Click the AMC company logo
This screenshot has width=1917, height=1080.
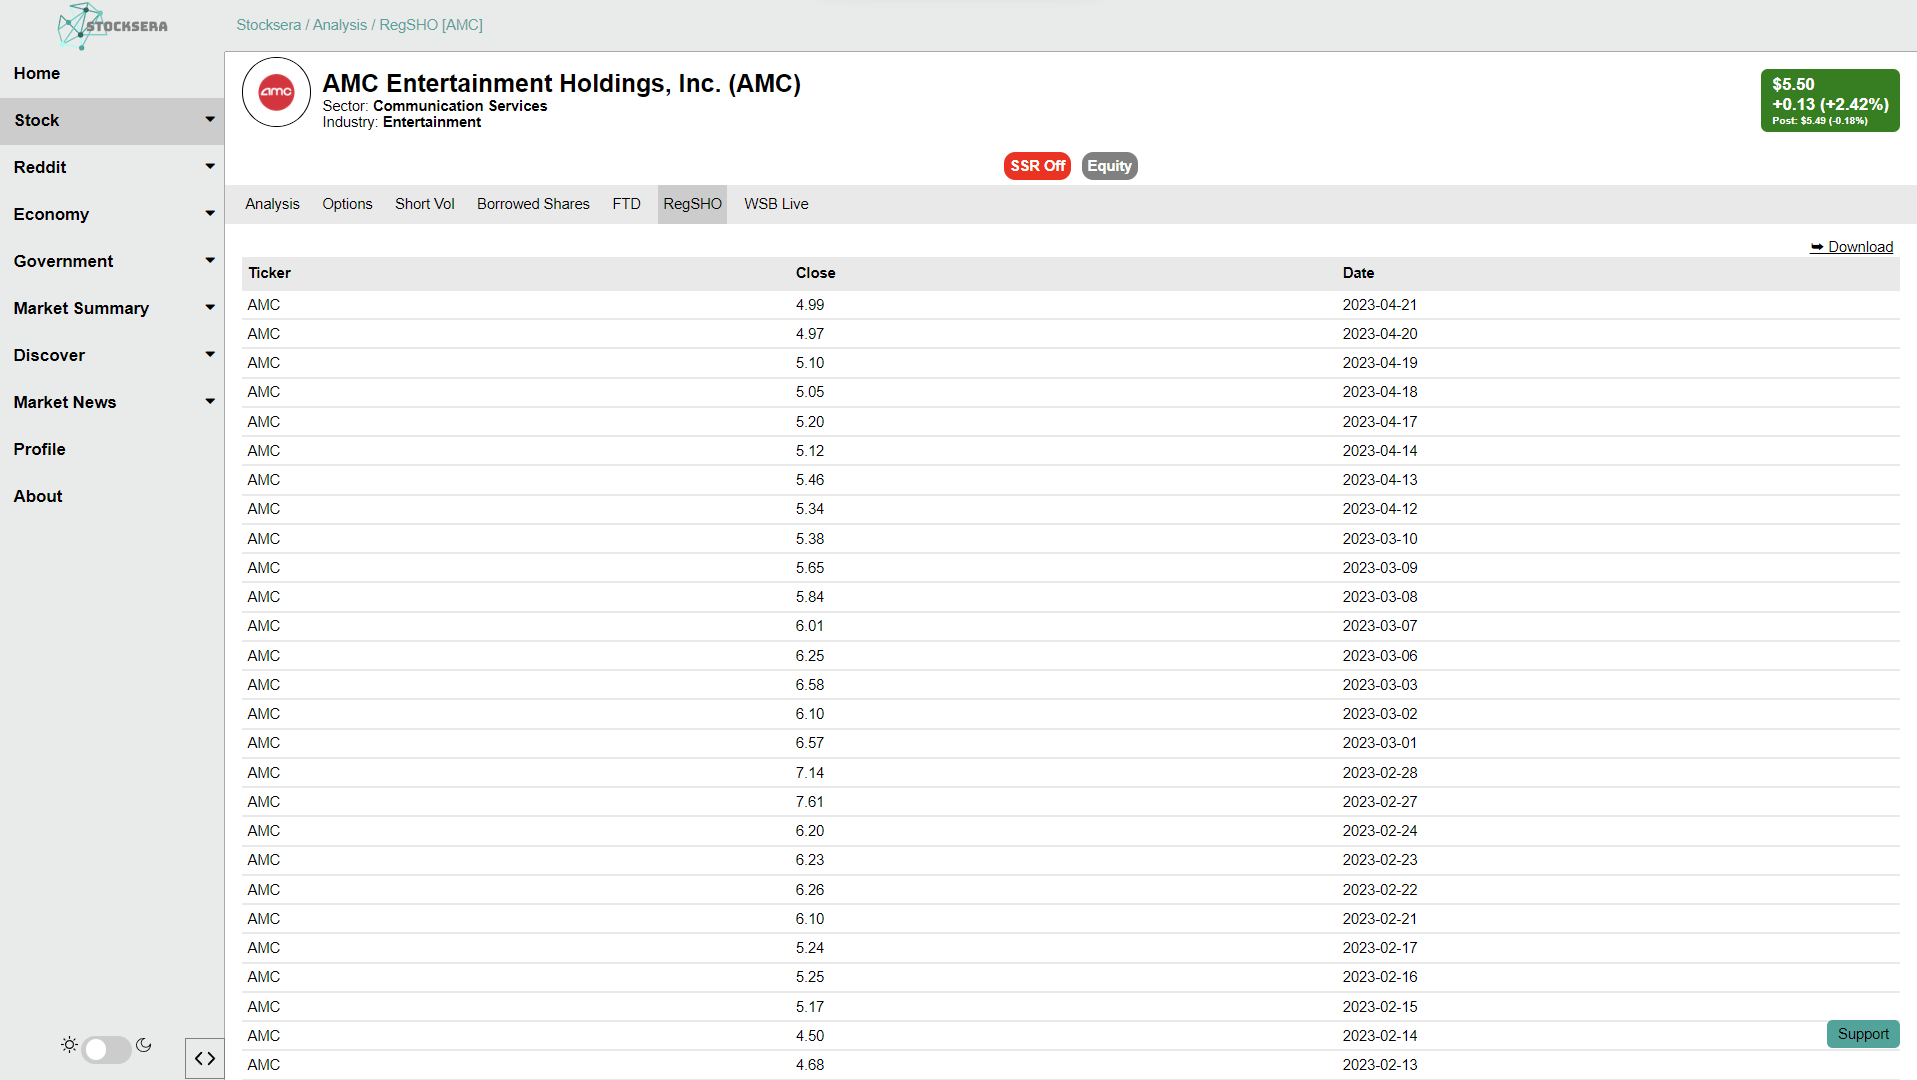tap(276, 92)
